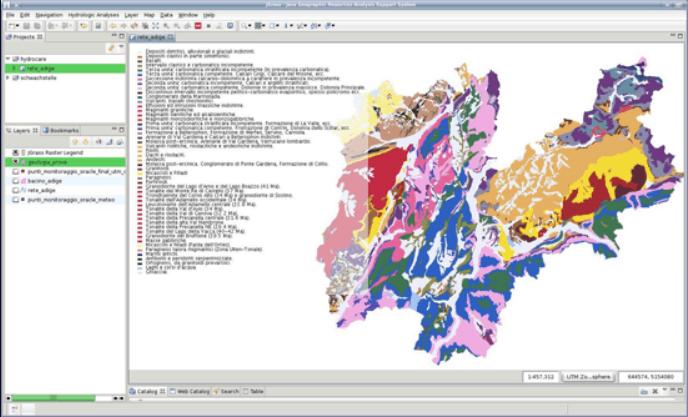Open the Hydrologic Analyses menu
Image resolution: width=688 pixels, height=417 pixels.
93,15
